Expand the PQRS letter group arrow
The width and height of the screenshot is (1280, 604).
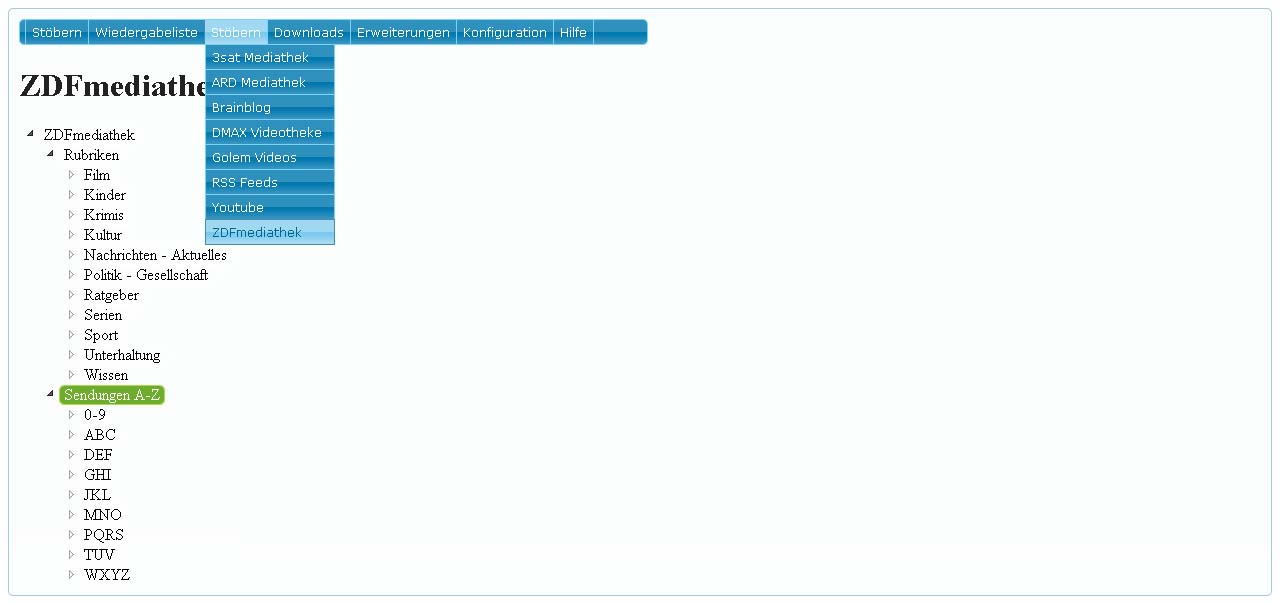point(71,535)
